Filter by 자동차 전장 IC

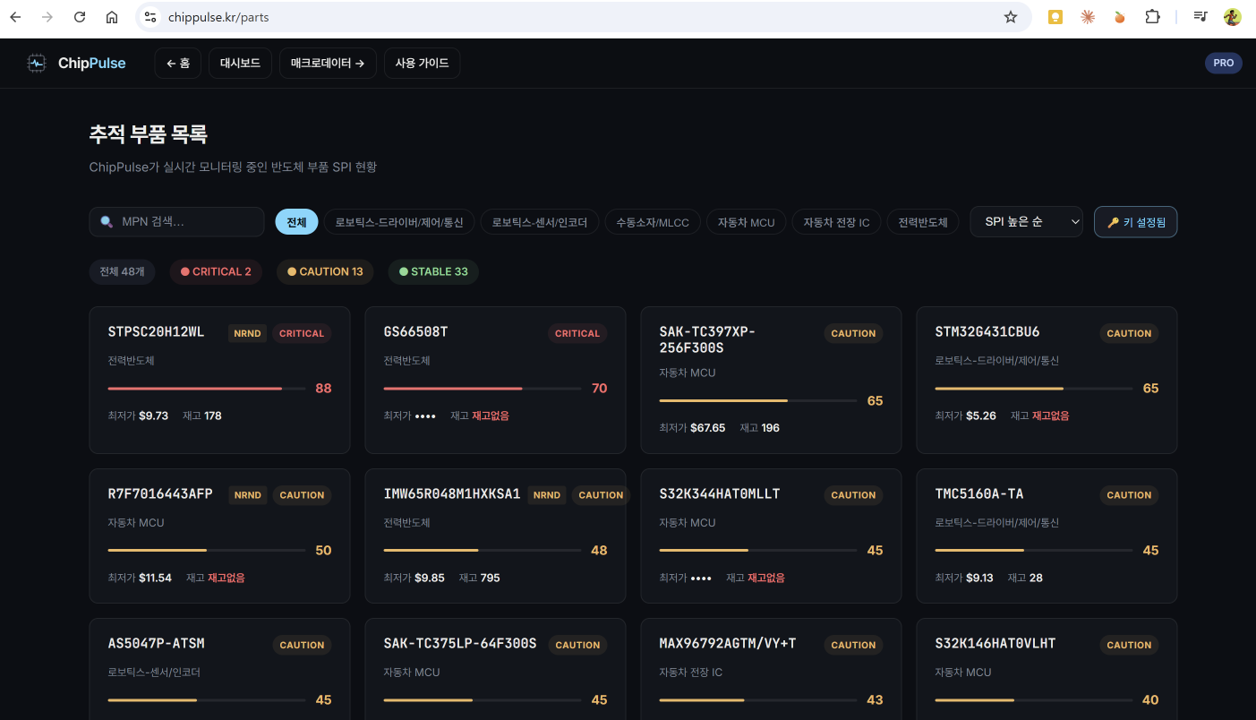click(x=836, y=222)
